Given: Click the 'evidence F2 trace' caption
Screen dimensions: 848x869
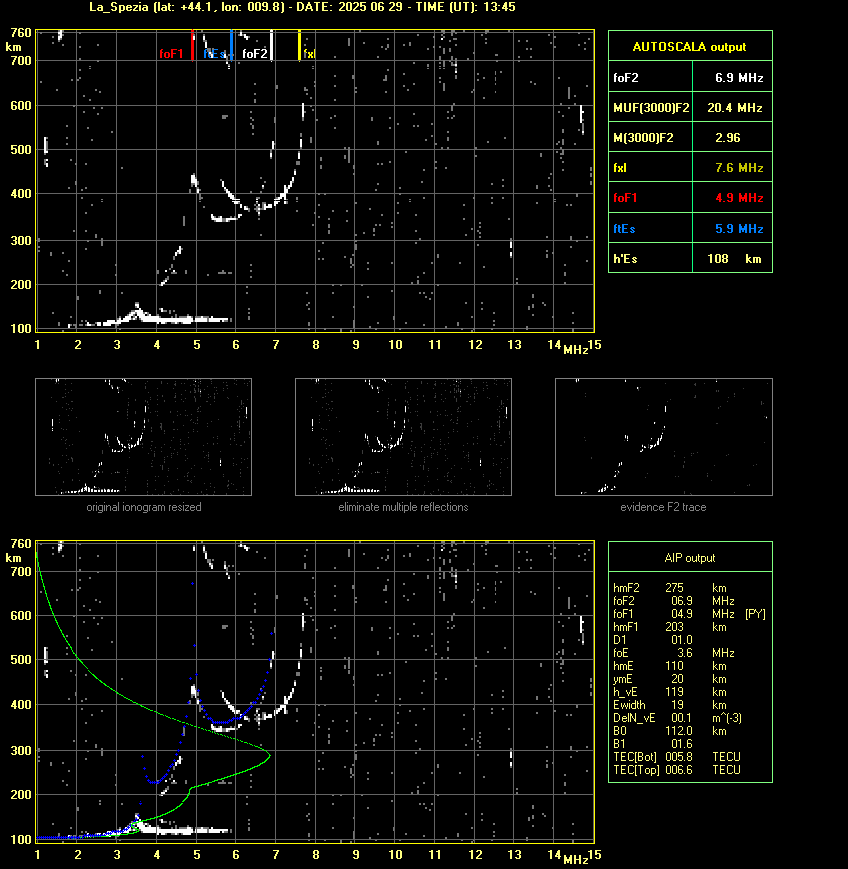Looking at the screenshot, I should coord(663,507).
